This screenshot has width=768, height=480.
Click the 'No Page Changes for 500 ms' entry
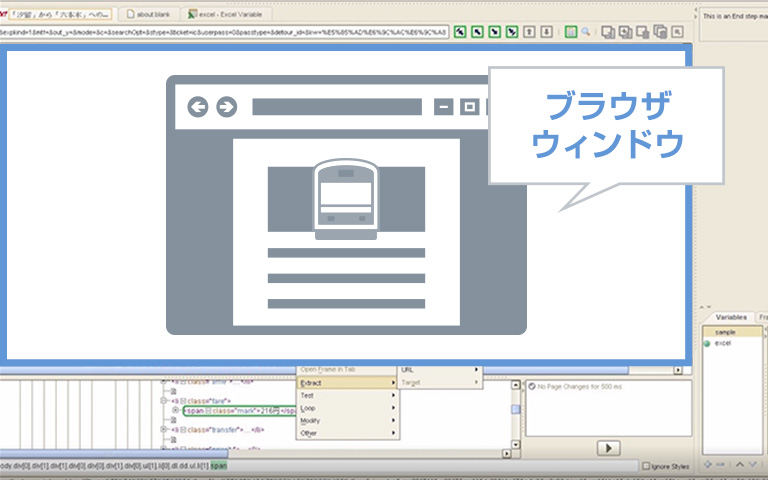[579, 386]
